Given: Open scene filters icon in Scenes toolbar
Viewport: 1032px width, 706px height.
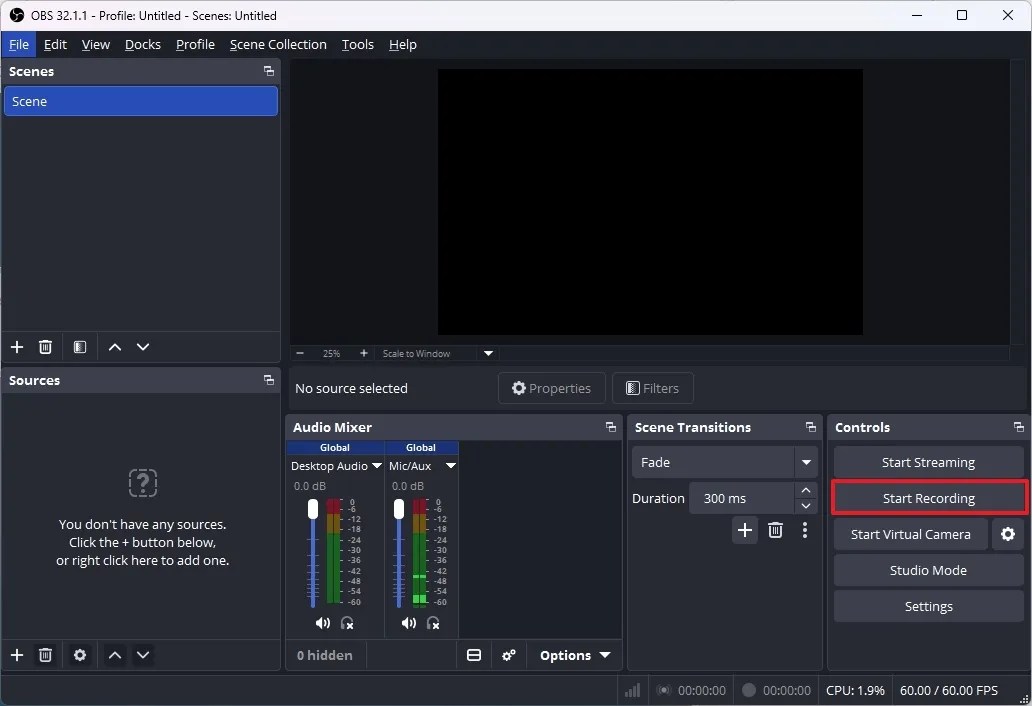Looking at the screenshot, I should pyautogui.click(x=80, y=347).
